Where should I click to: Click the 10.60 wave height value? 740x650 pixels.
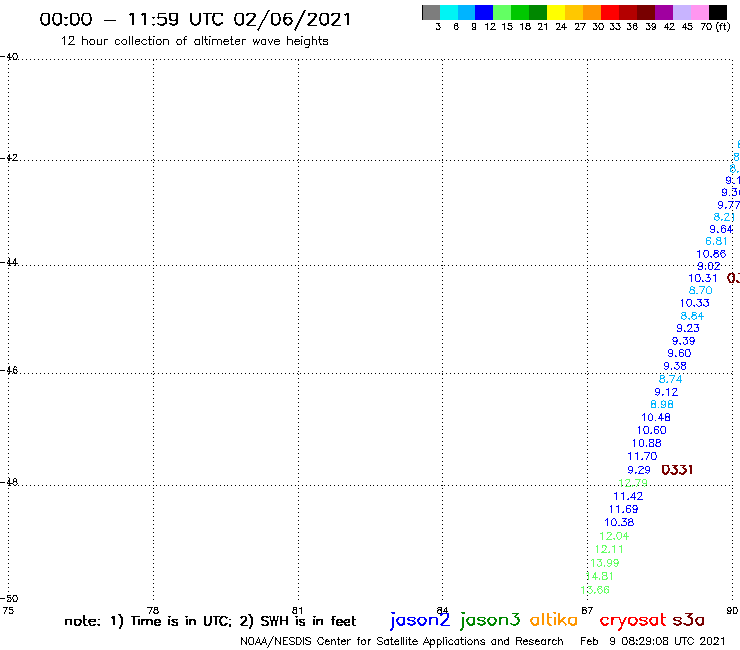click(651, 431)
